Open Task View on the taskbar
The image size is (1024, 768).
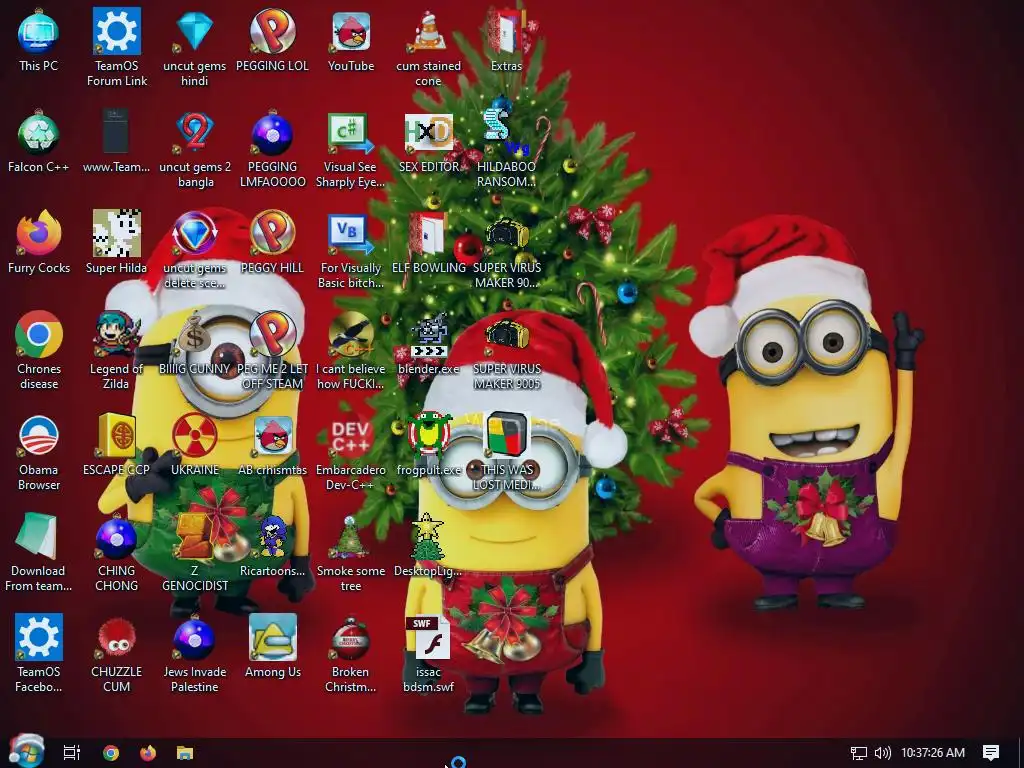[x=71, y=752]
